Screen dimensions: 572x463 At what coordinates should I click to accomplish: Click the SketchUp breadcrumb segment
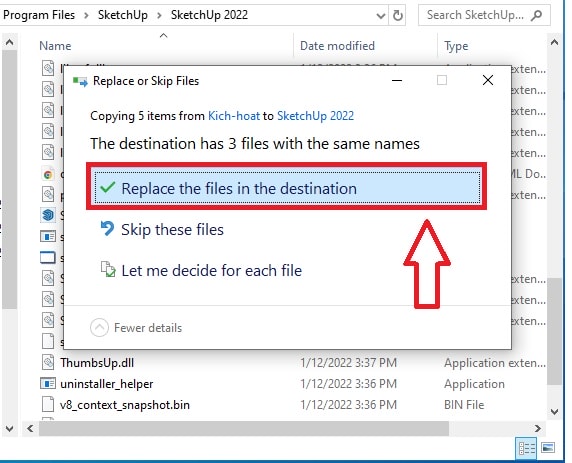[x=123, y=15]
